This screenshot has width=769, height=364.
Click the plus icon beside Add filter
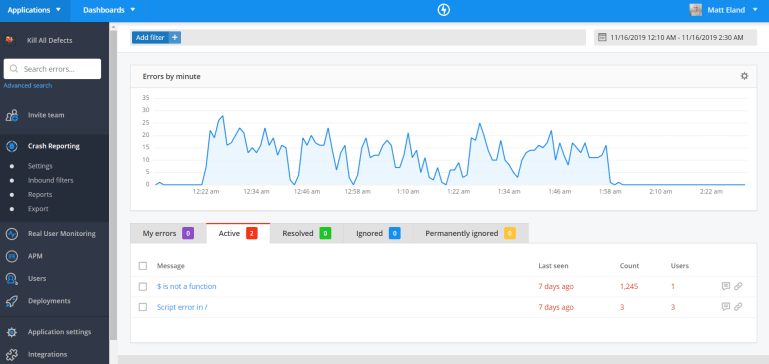(175, 37)
